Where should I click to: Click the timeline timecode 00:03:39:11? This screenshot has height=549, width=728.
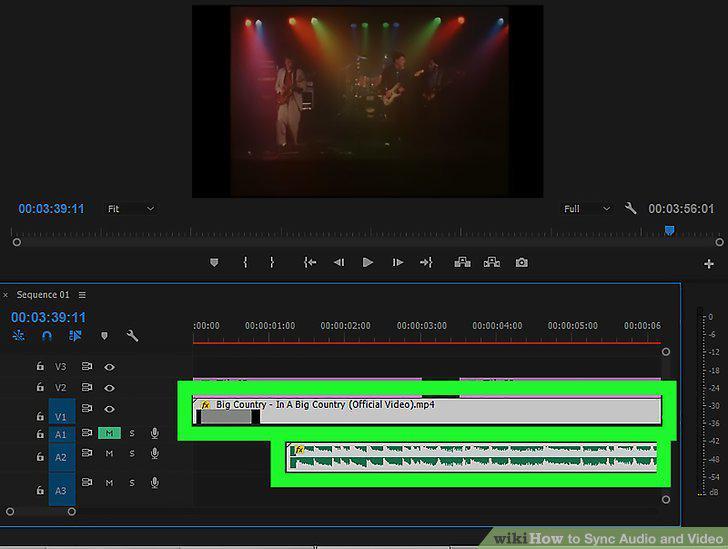pos(48,318)
